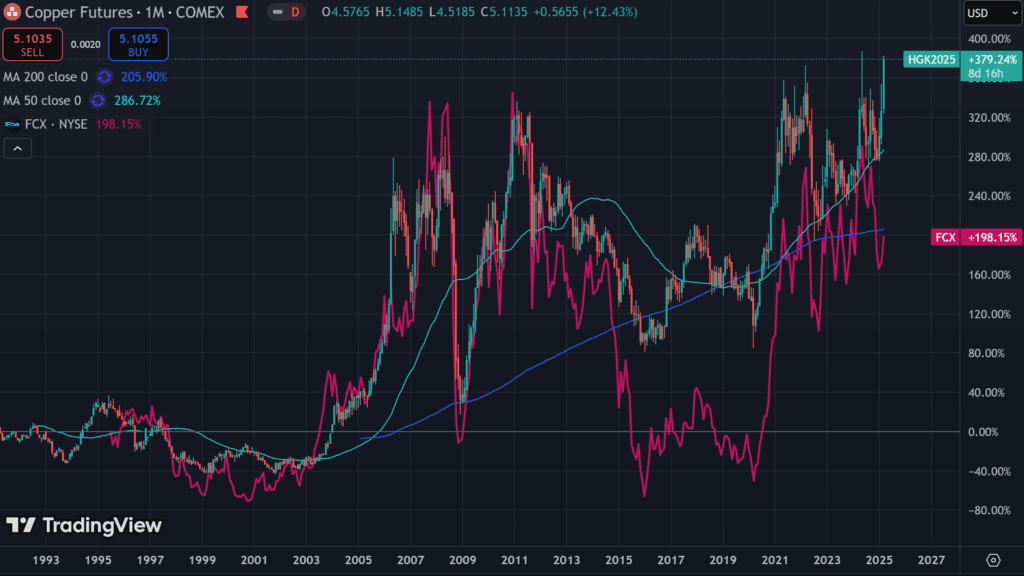Click the MA 200 indicator refresh icon

104,77
